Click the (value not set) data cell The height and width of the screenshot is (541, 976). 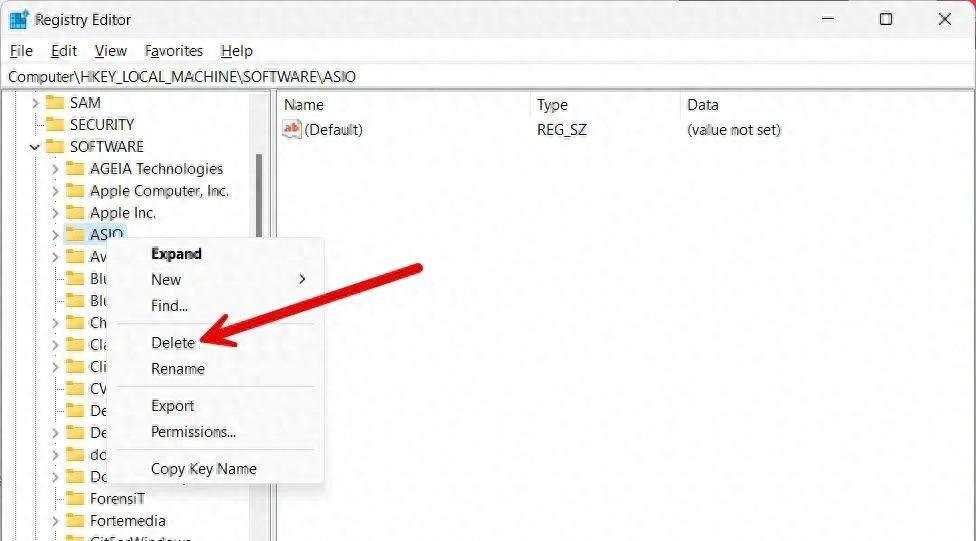[x=734, y=129]
